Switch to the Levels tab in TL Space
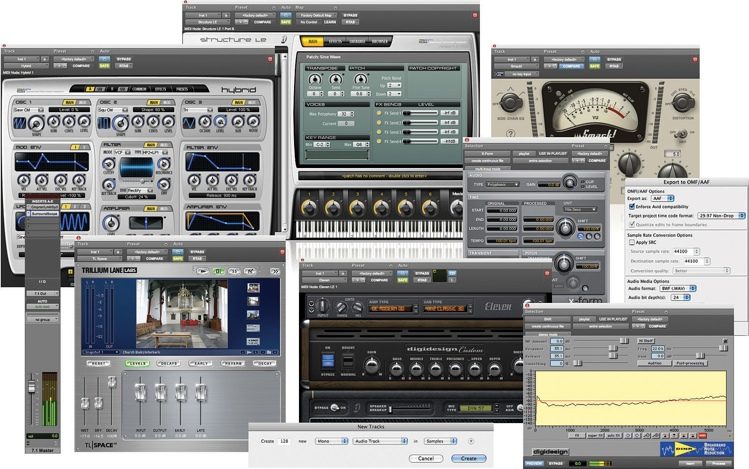749x469 pixels. point(136,362)
